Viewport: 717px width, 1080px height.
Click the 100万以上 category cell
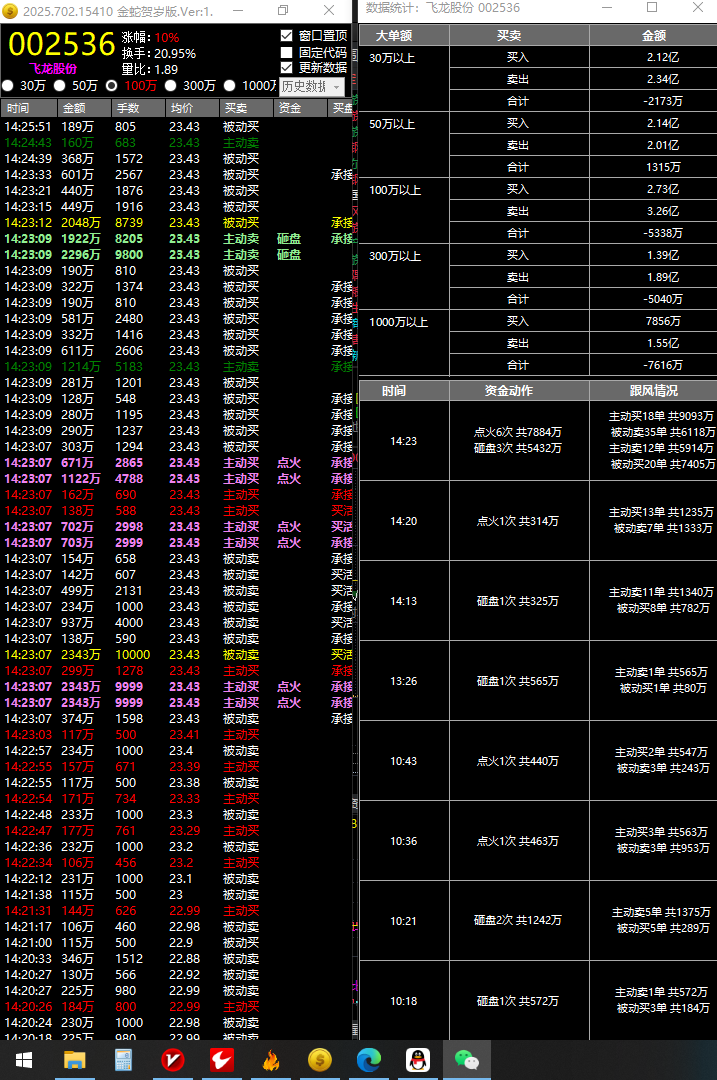tap(404, 211)
